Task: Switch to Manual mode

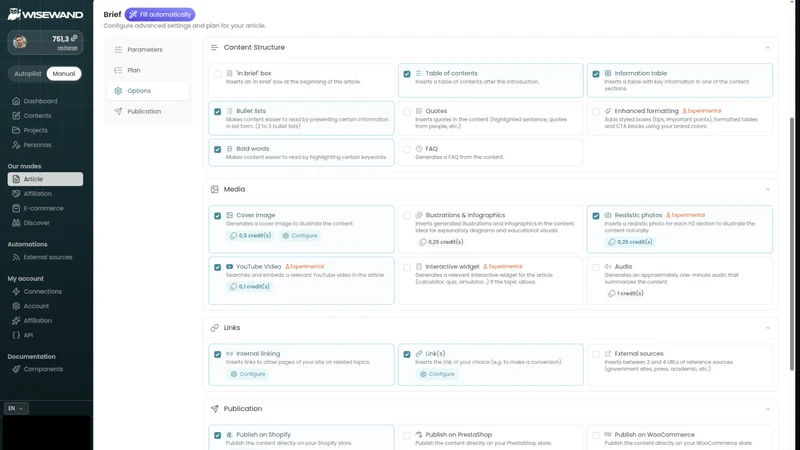Action: point(64,73)
